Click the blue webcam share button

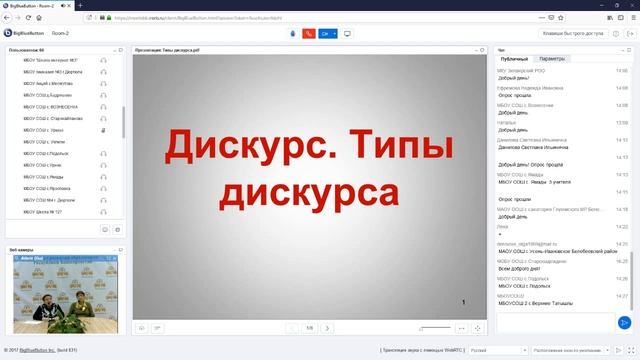pyautogui.click(x=325, y=33)
